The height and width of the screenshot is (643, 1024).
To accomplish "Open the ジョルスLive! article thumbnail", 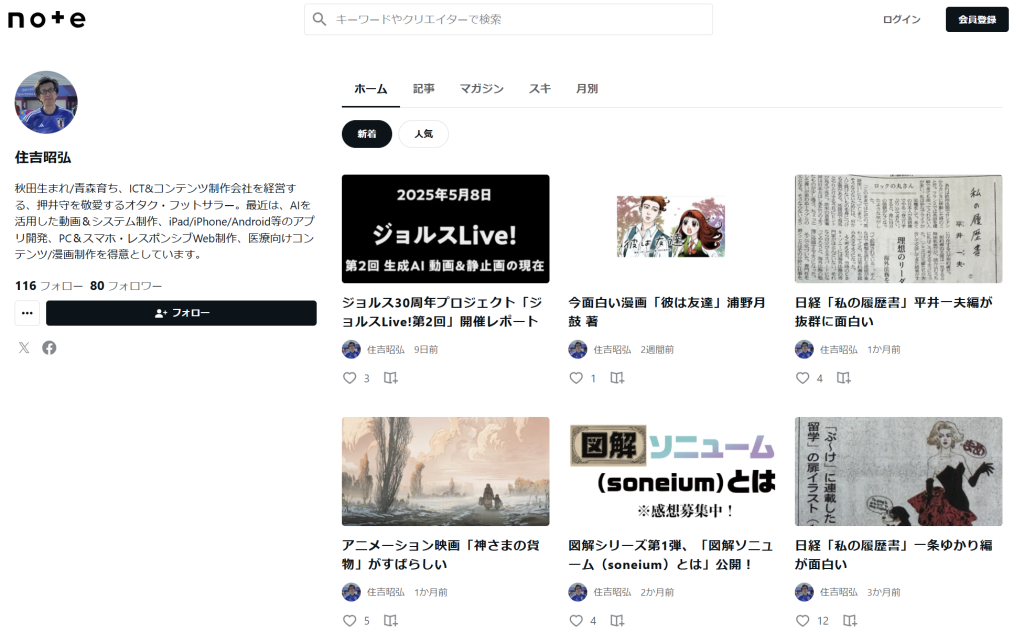I will (x=445, y=229).
